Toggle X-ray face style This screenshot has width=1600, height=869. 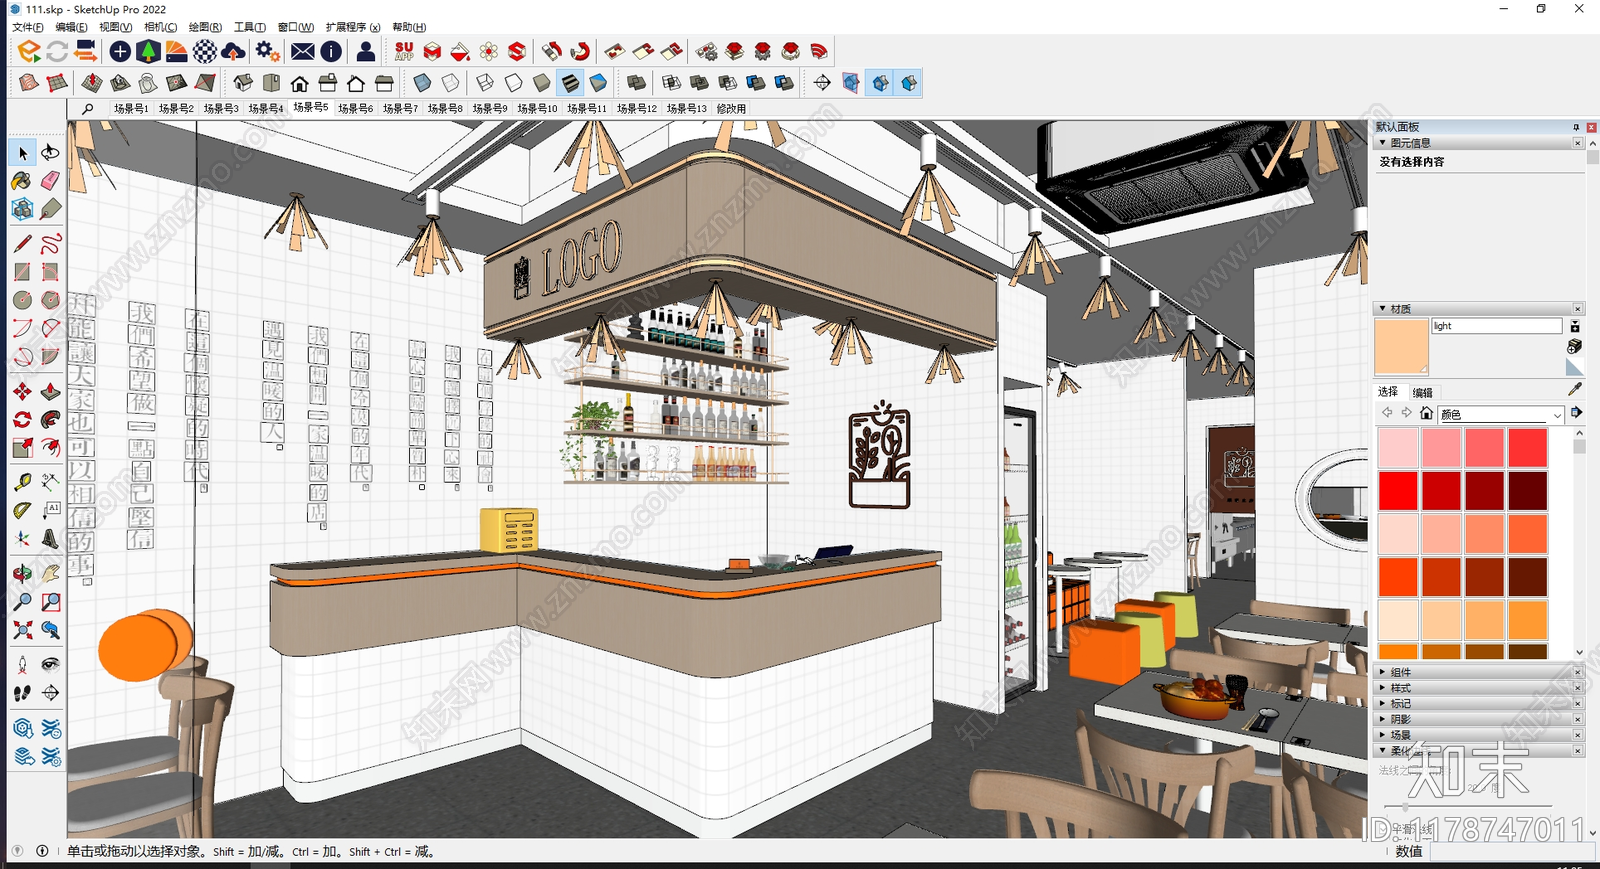422,83
